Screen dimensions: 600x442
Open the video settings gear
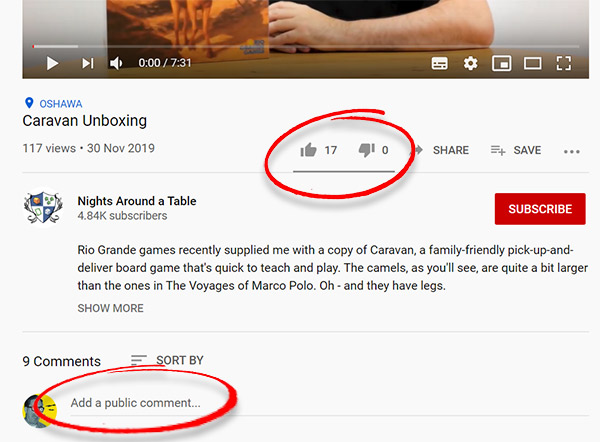pyautogui.click(x=470, y=63)
